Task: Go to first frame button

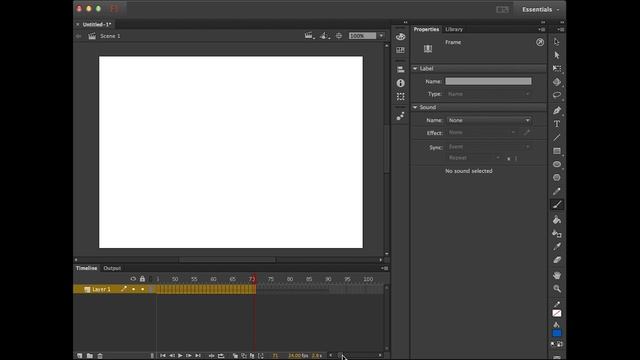Action: coord(162,356)
